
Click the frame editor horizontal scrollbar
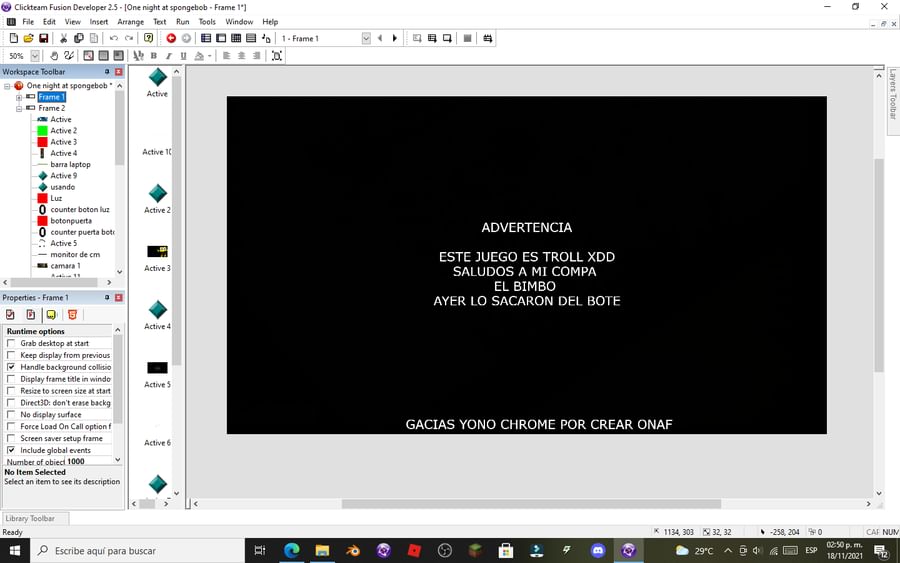531,504
